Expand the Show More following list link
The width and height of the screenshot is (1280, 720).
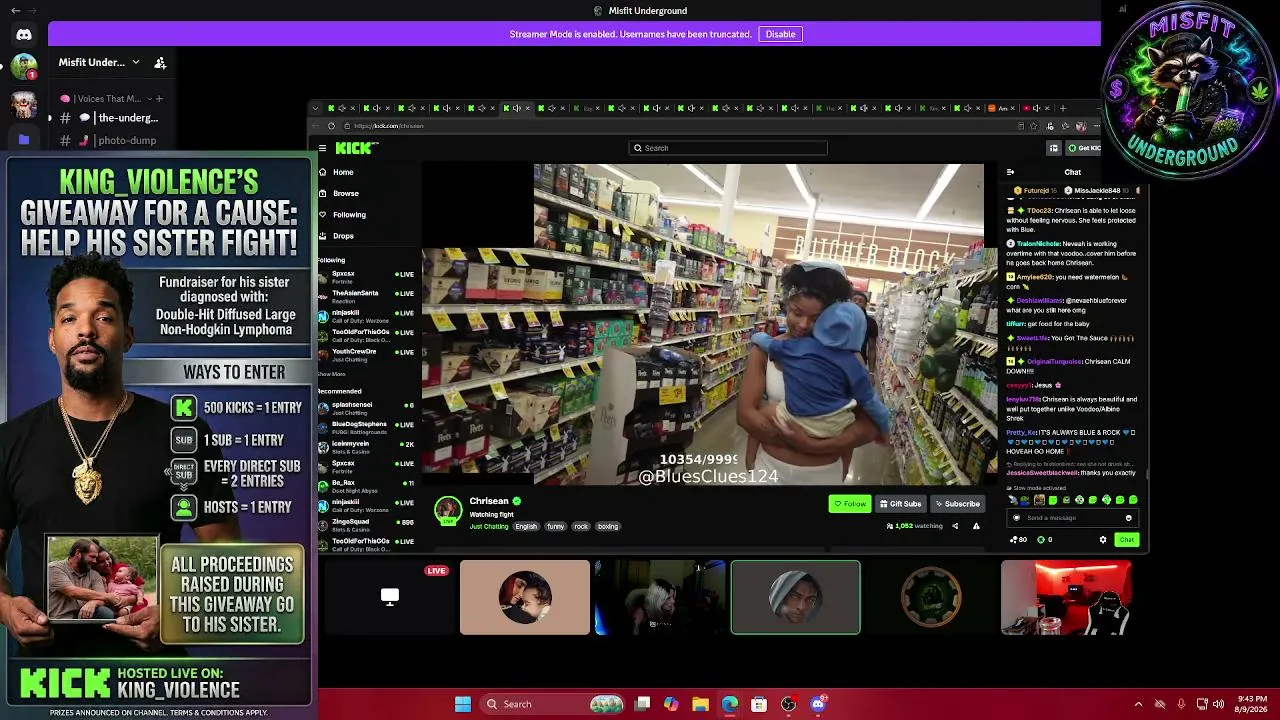click(x=331, y=374)
